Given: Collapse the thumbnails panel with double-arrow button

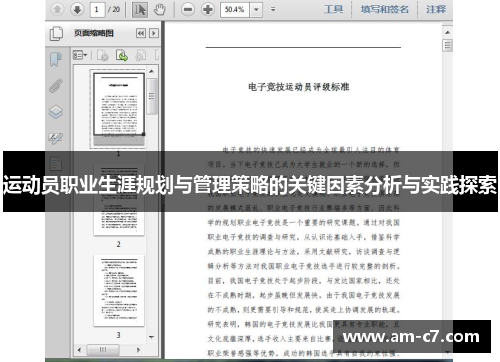Looking at the screenshot, I should [141, 33].
